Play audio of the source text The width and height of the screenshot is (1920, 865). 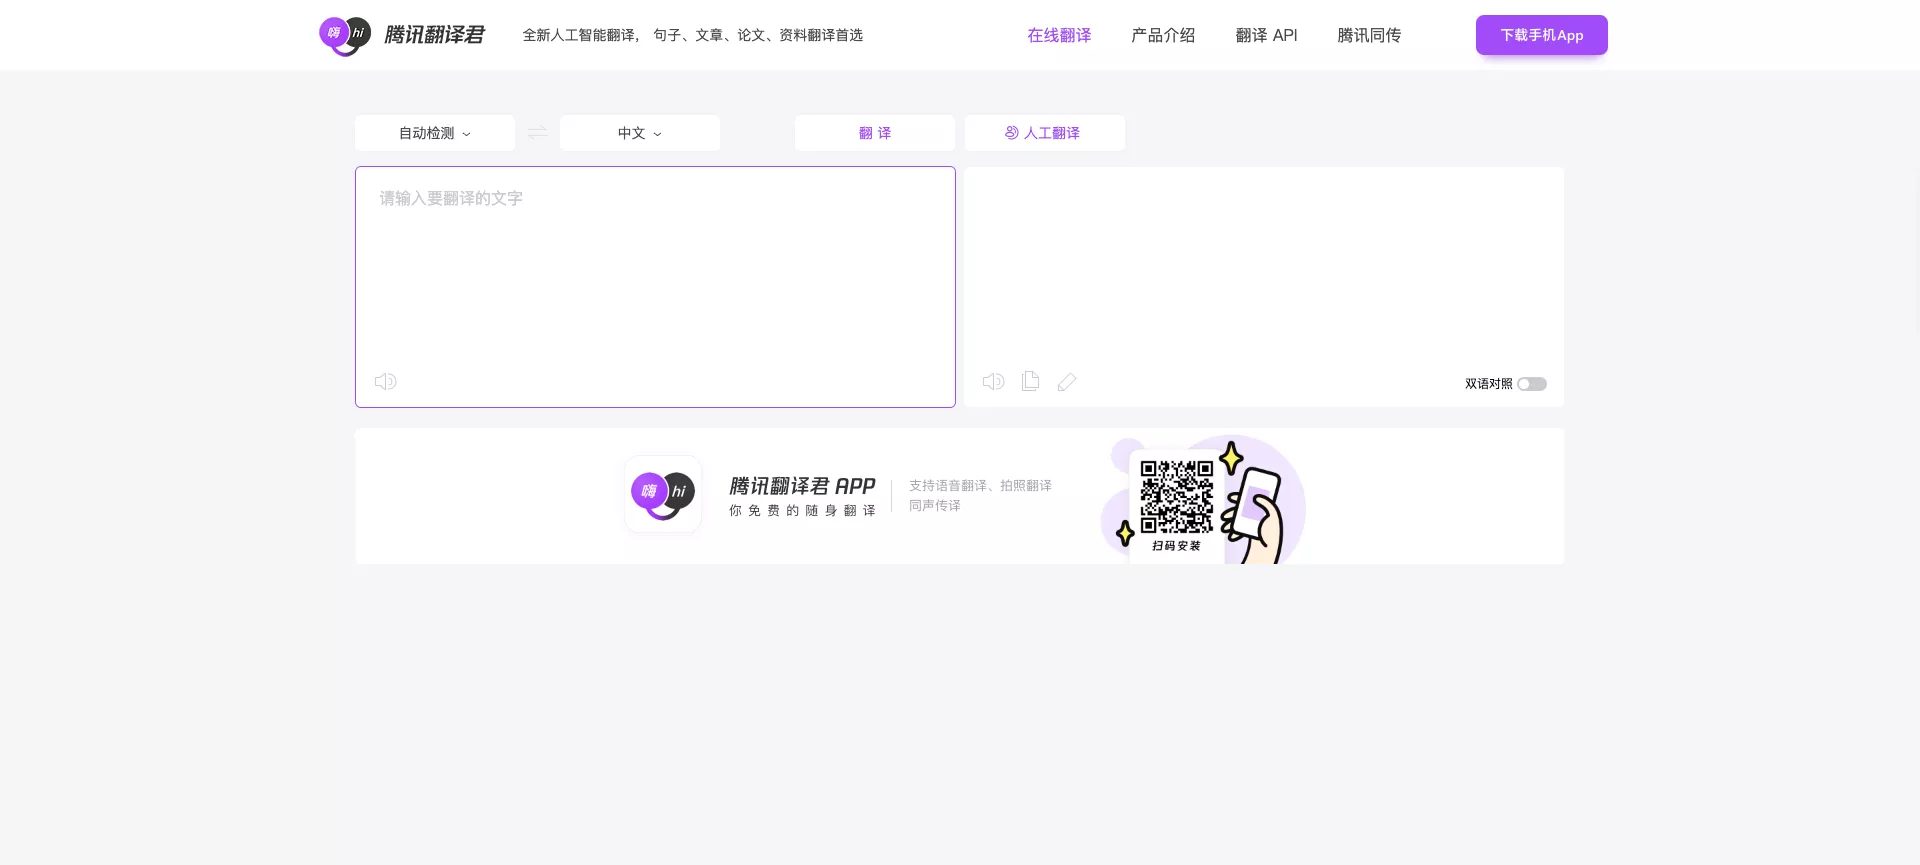click(x=385, y=382)
